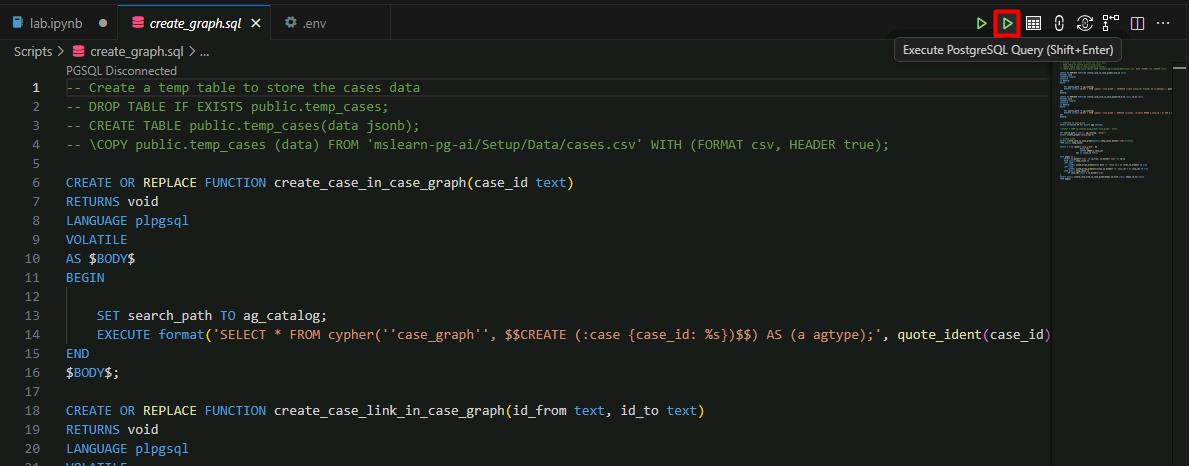The width and height of the screenshot is (1189, 466).
Task: Click the PGSQL Disconnected status link
Action: [121, 71]
